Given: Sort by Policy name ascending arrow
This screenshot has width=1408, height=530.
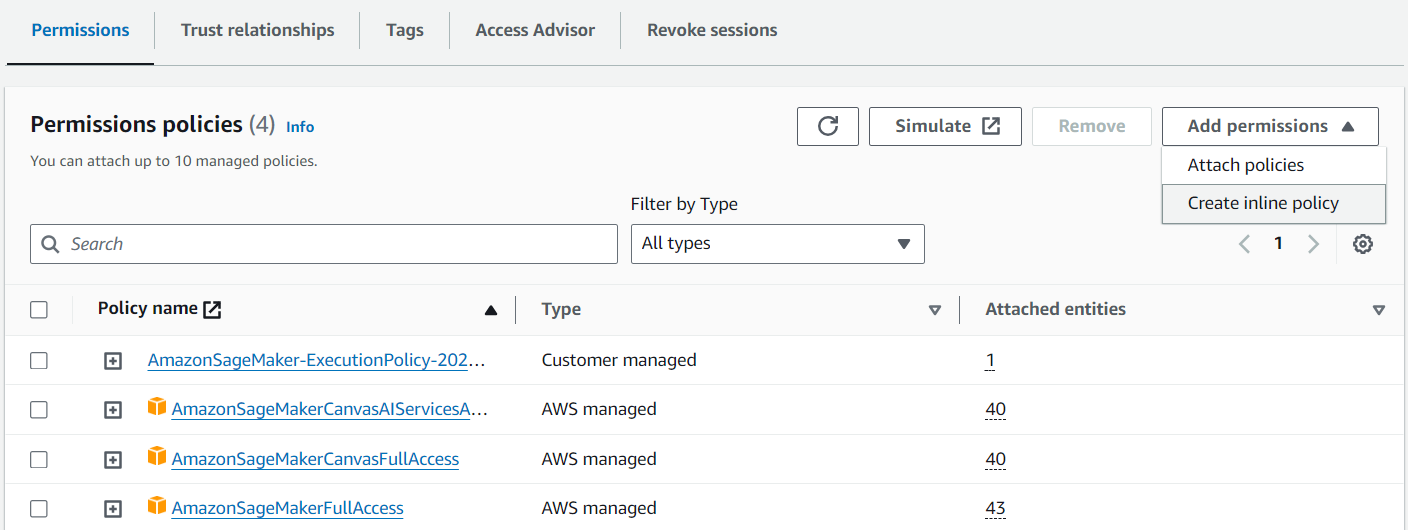Looking at the screenshot, I should click(490, 310).
